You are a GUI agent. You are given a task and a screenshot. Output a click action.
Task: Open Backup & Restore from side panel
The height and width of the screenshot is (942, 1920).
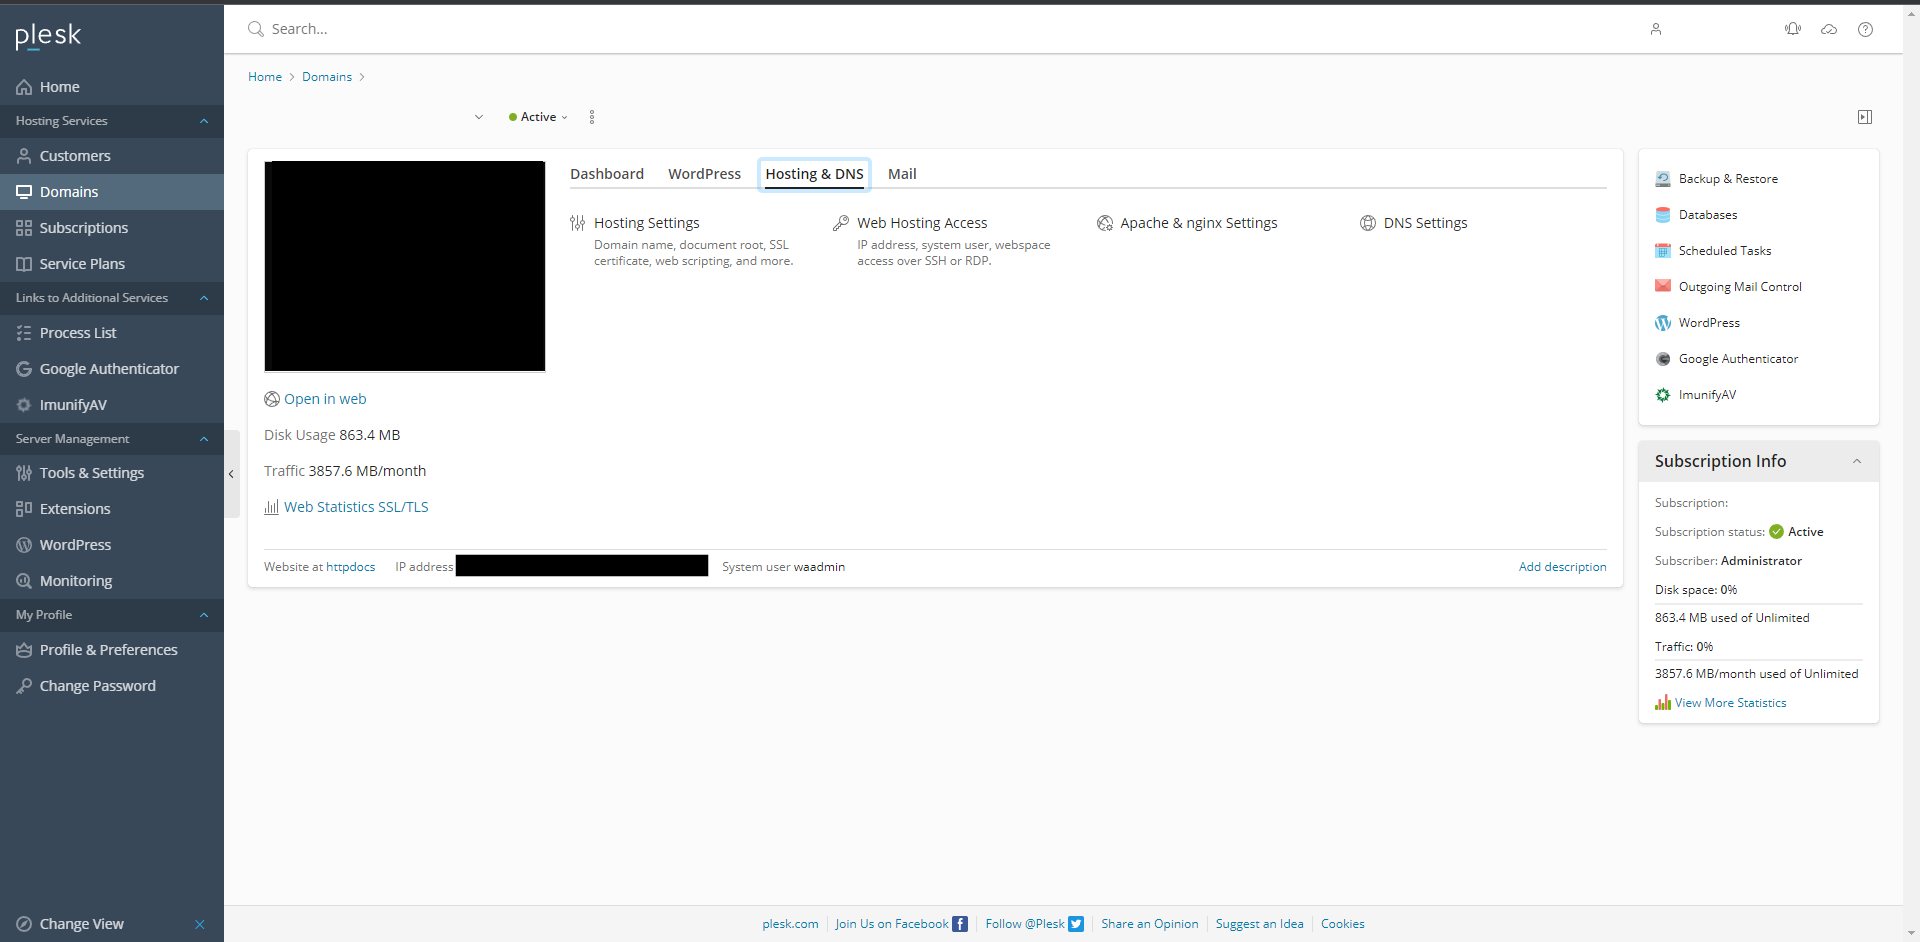tap(1727, 179)
